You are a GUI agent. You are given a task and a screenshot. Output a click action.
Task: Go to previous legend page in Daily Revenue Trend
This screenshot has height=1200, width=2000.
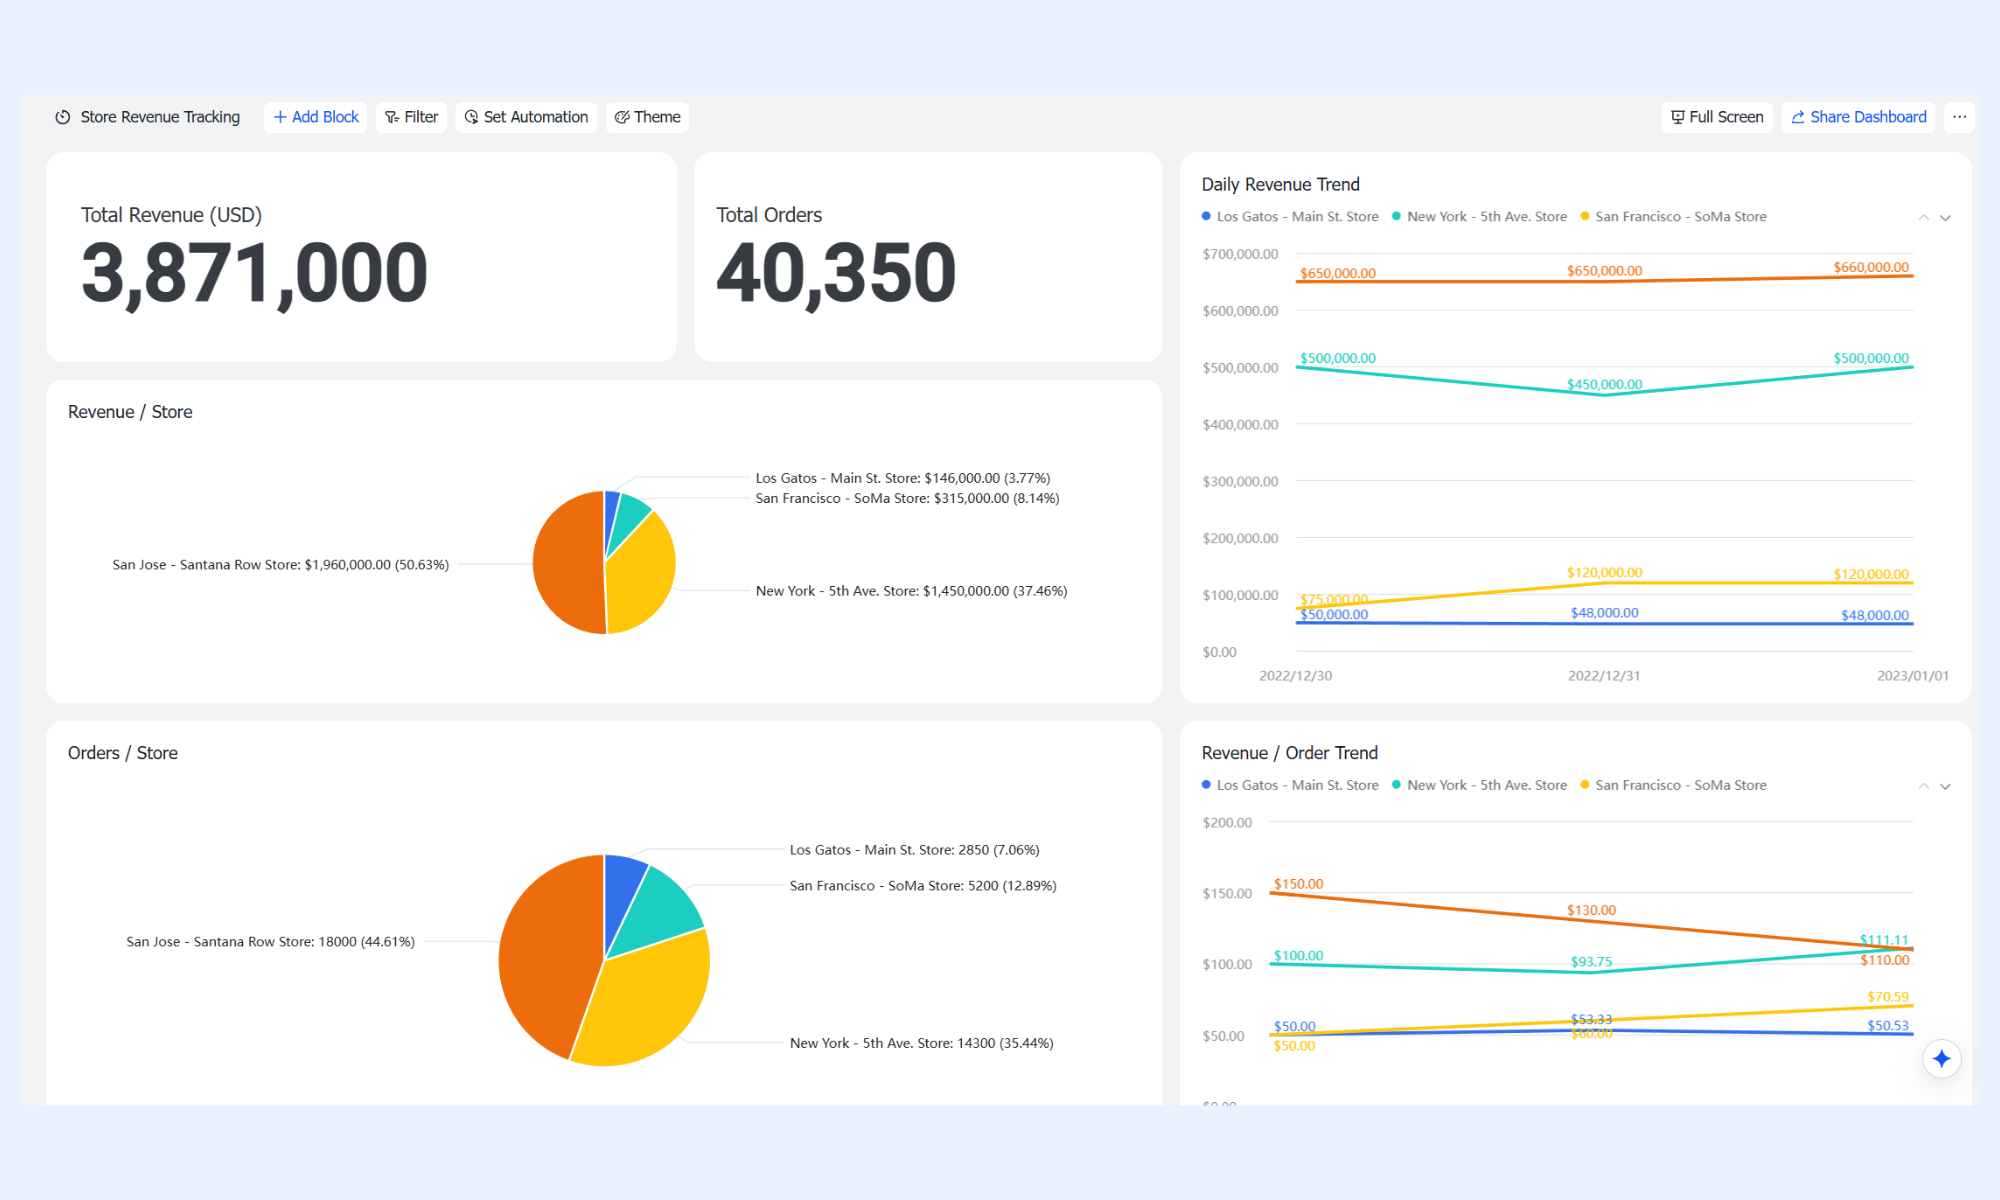coord(1923,217)
